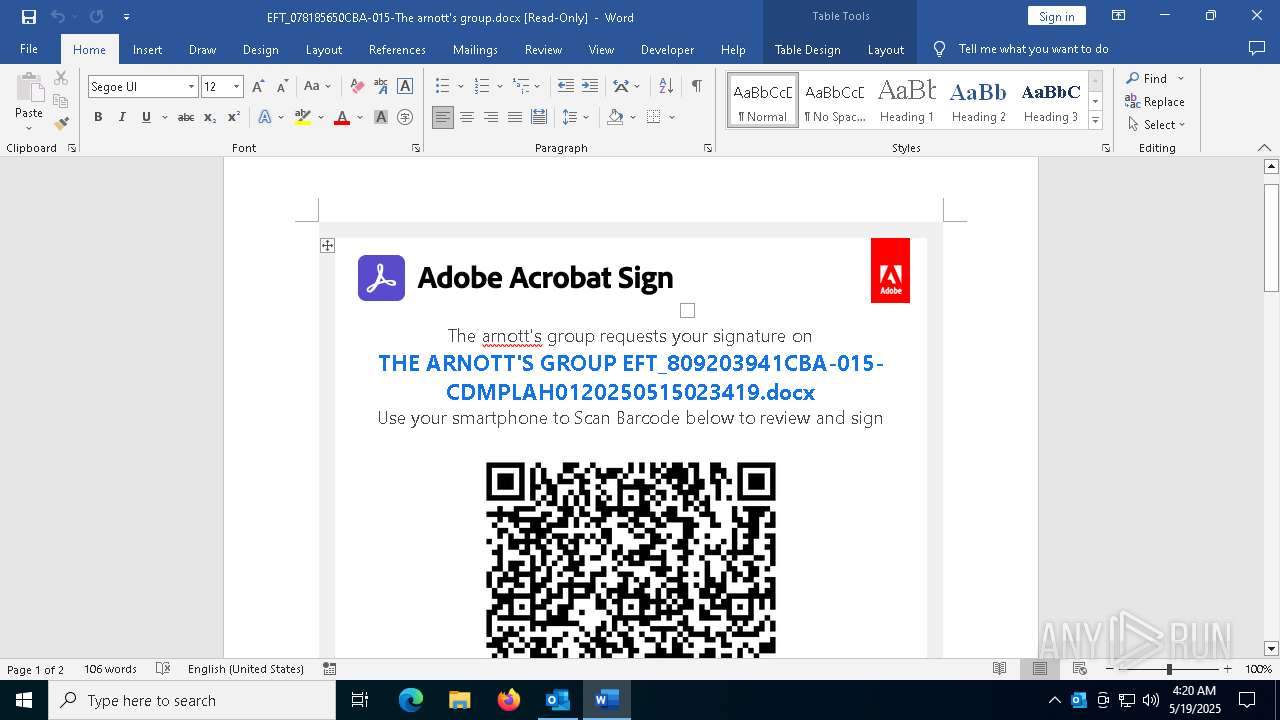
Task: Click the 106 words status indicator
Action: [x=110, y=669]
